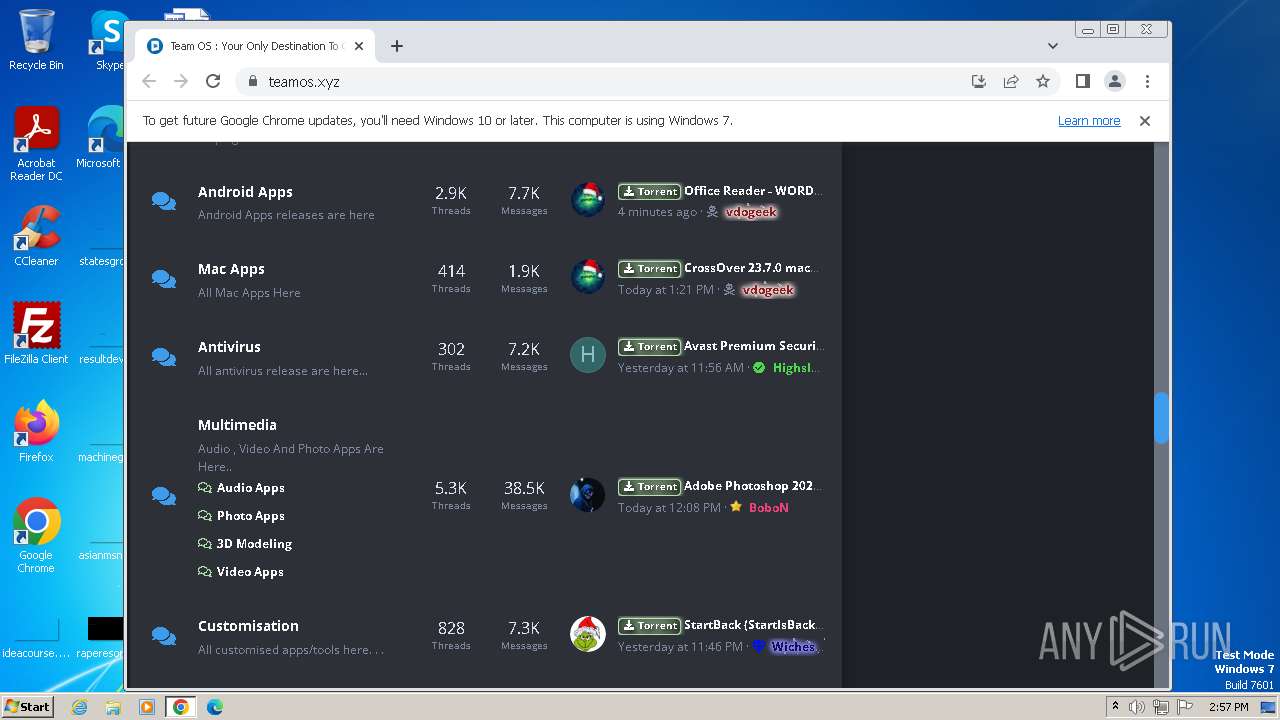Click the Photo Apps subforum icon
The height and width of the screenshot is (720, 1280).
click(x=205, y=516)
